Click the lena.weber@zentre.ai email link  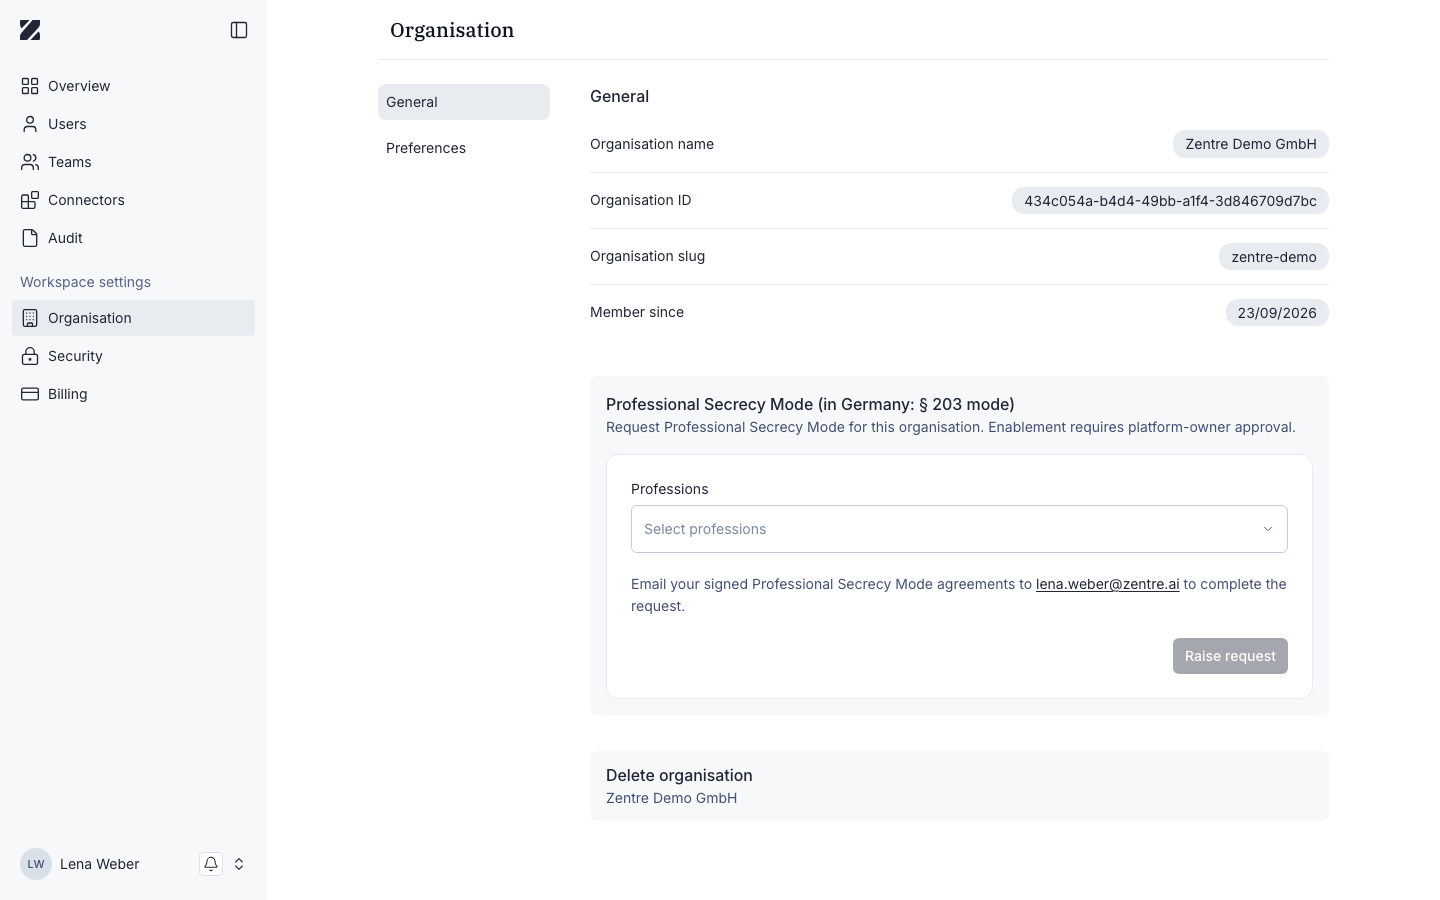pyautogui.click(x=1107, y=584)
